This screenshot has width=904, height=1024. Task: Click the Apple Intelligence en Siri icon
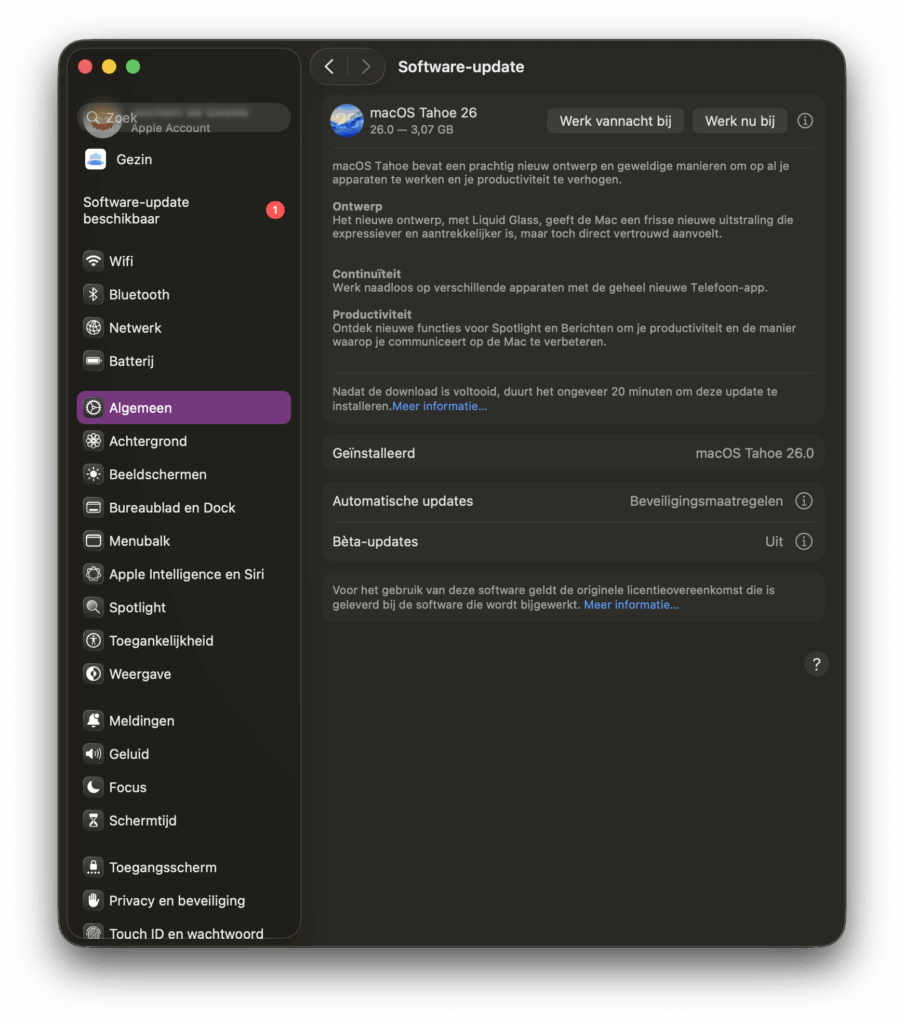pyautogui.click(x=93, y=574)
